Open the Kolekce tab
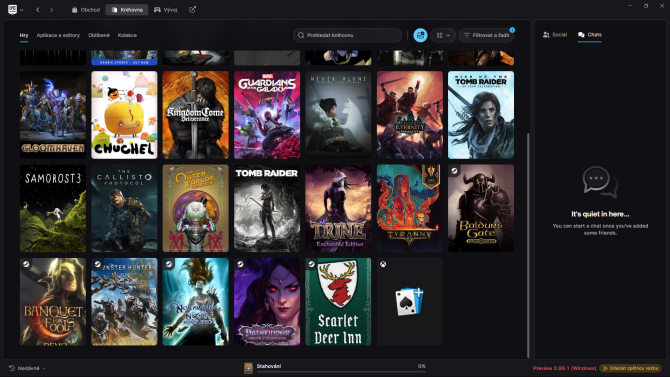 coord(127,35)
